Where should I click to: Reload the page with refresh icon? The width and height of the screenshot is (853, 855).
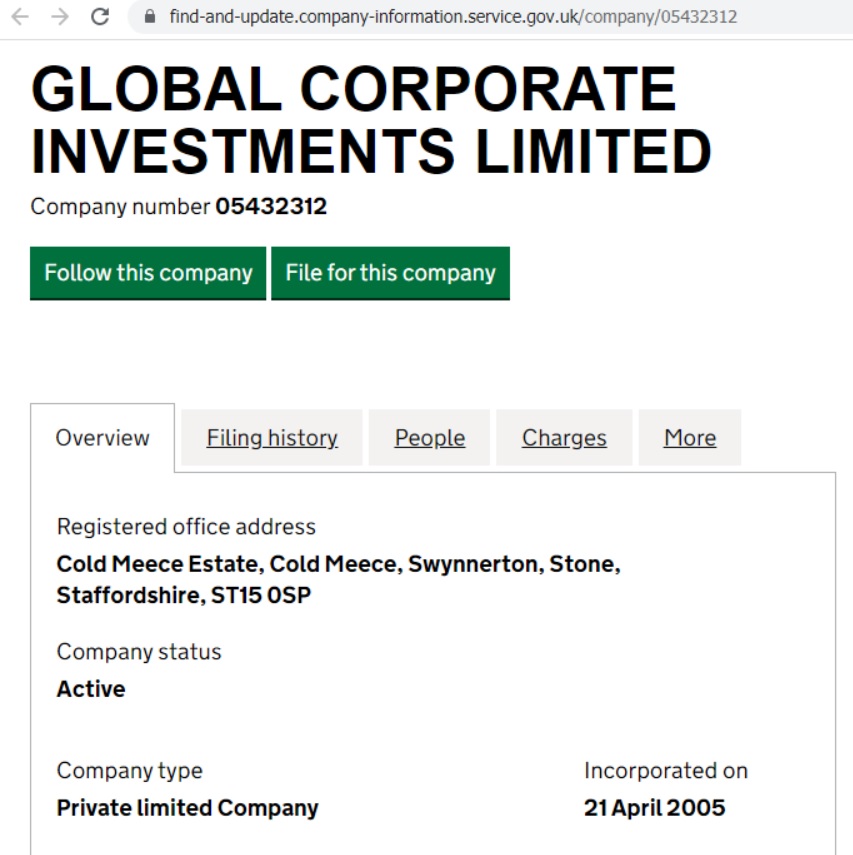point(100,17)
